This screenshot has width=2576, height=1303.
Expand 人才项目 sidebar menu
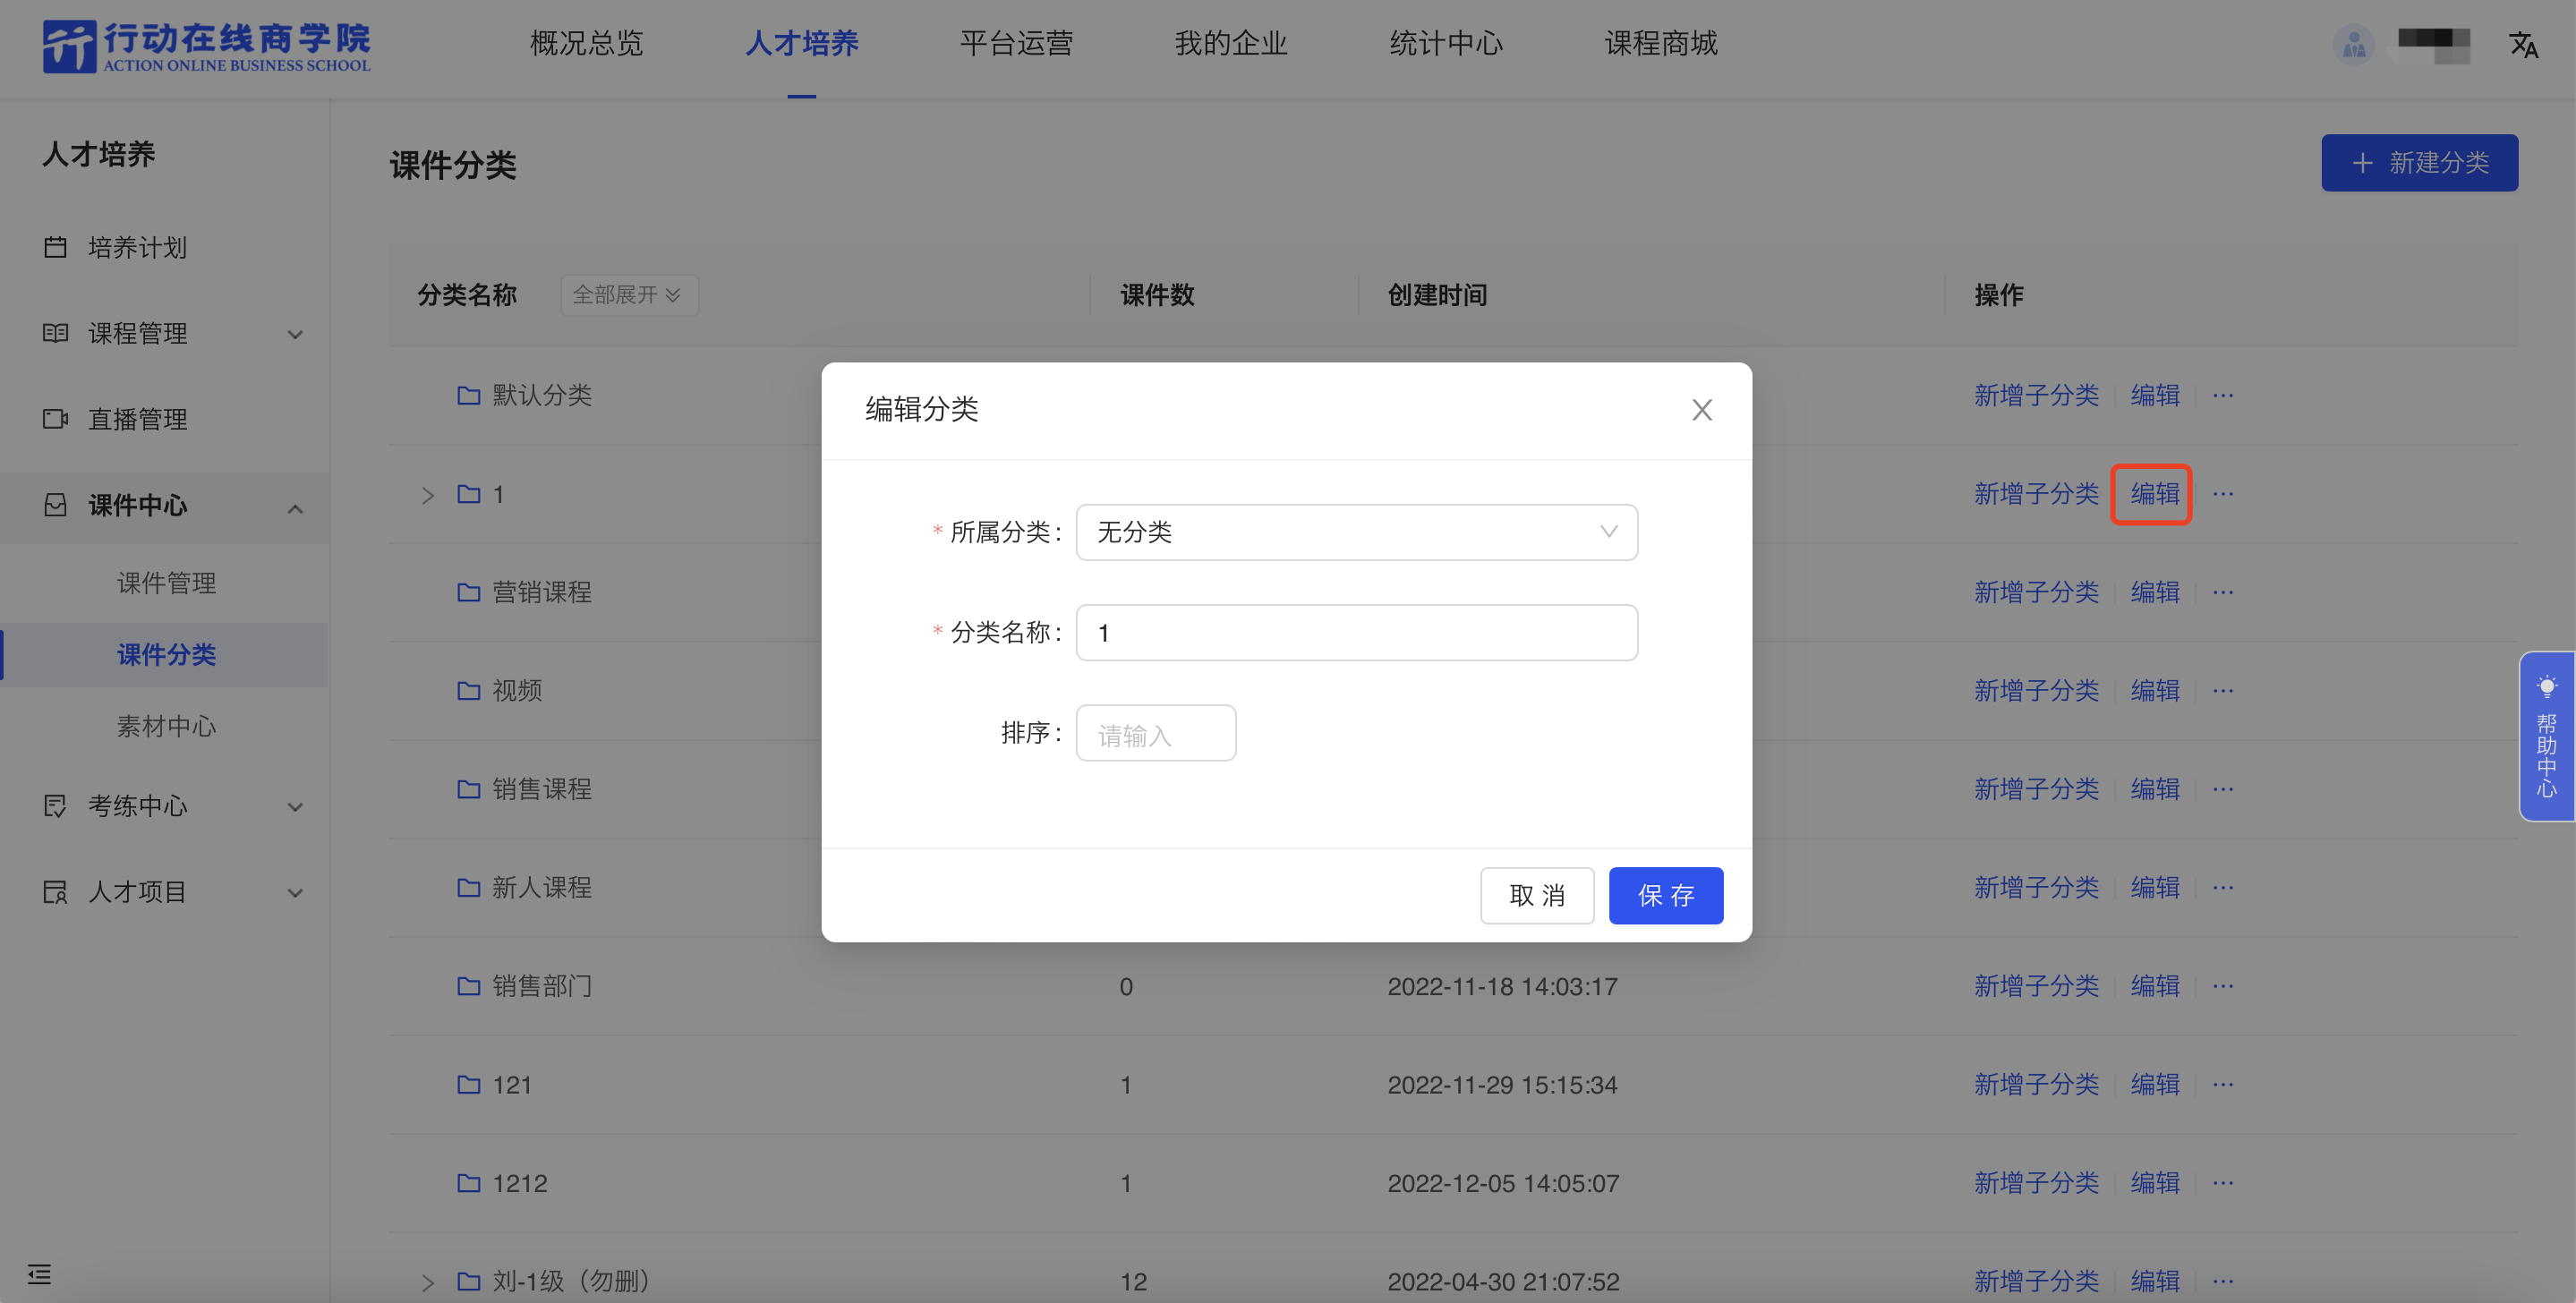[295, 893]
